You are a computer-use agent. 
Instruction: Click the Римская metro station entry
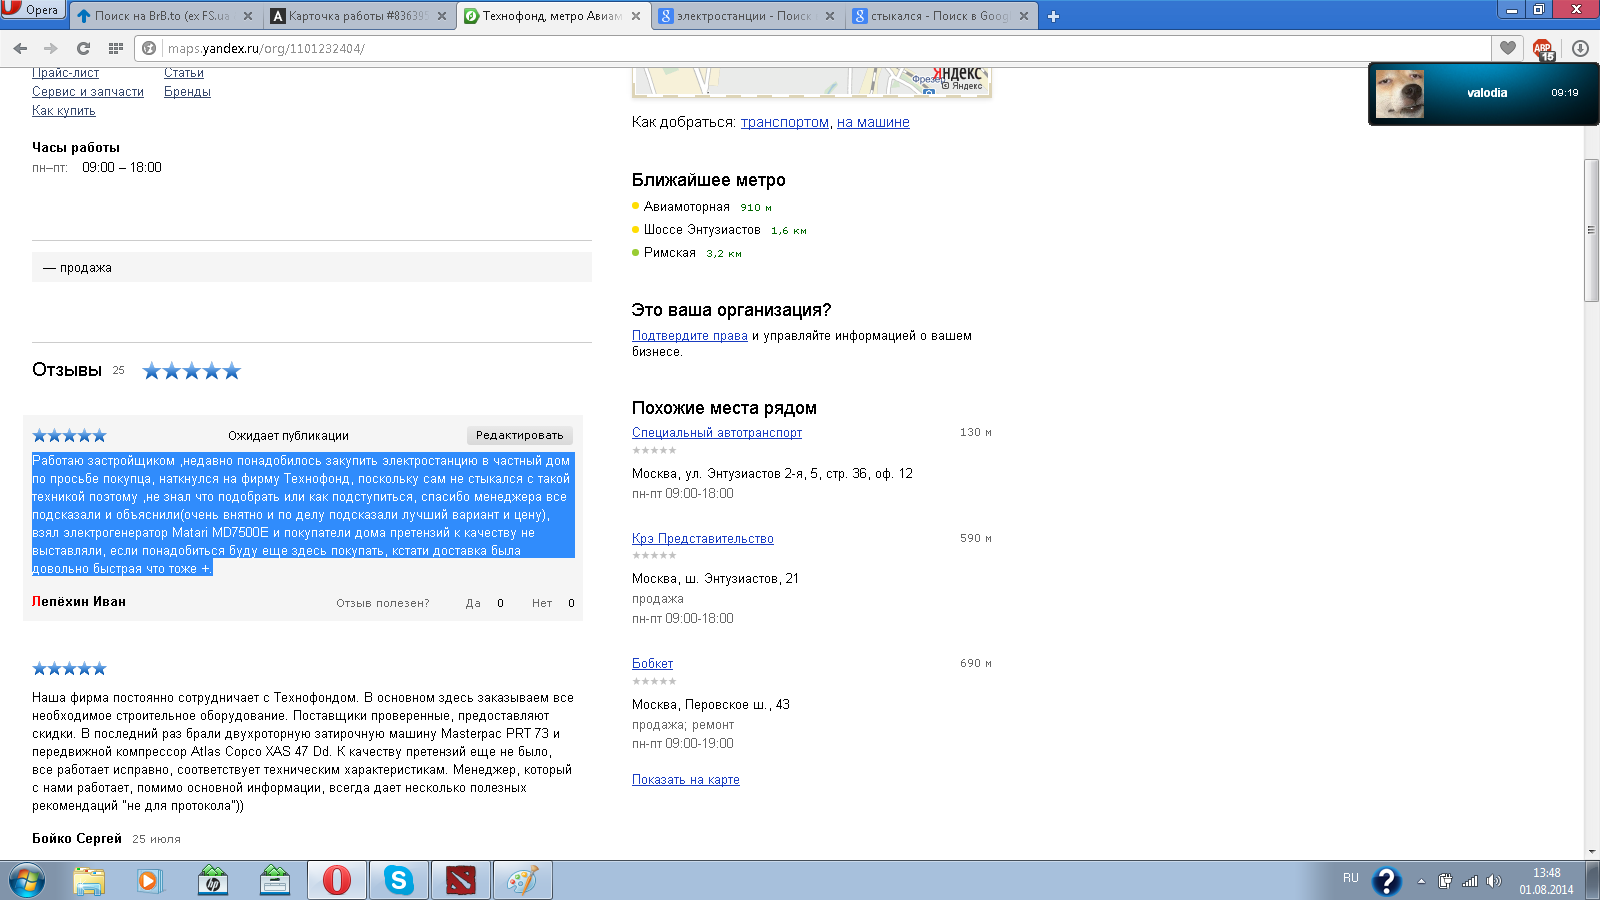tap(670, 253)
